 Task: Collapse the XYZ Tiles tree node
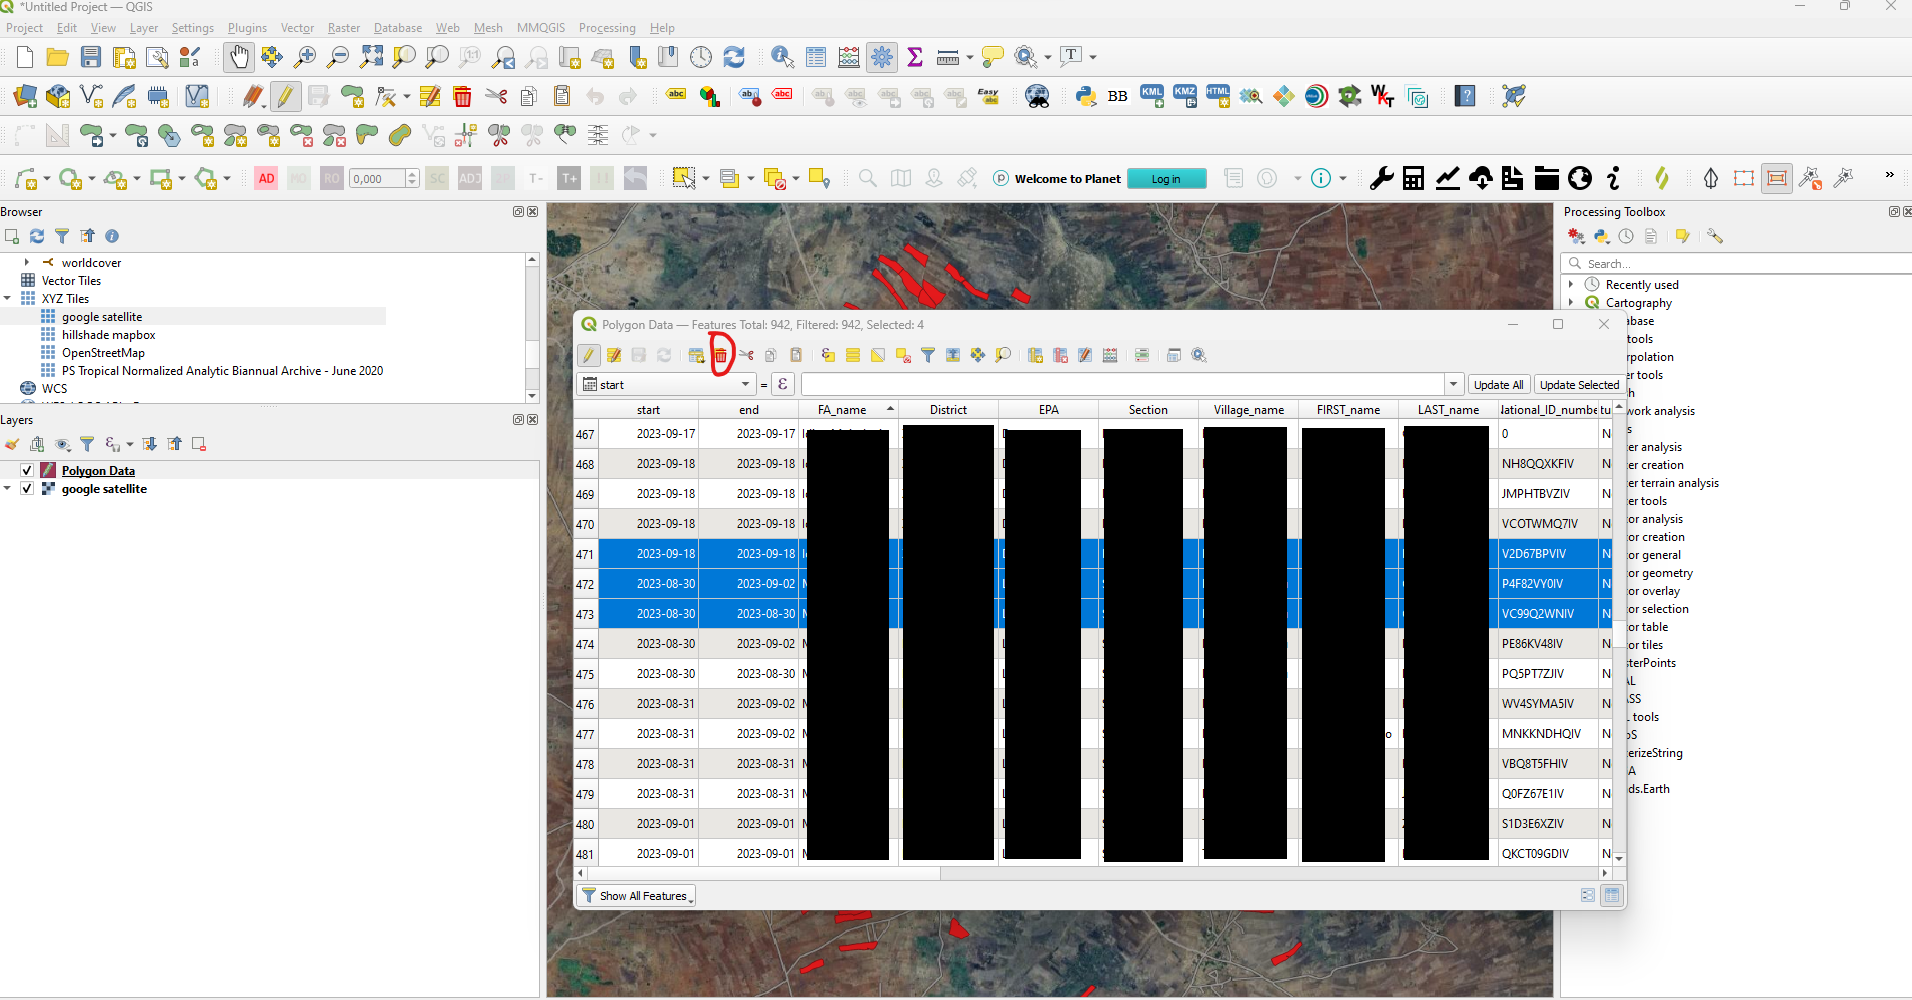pos(8,299)
